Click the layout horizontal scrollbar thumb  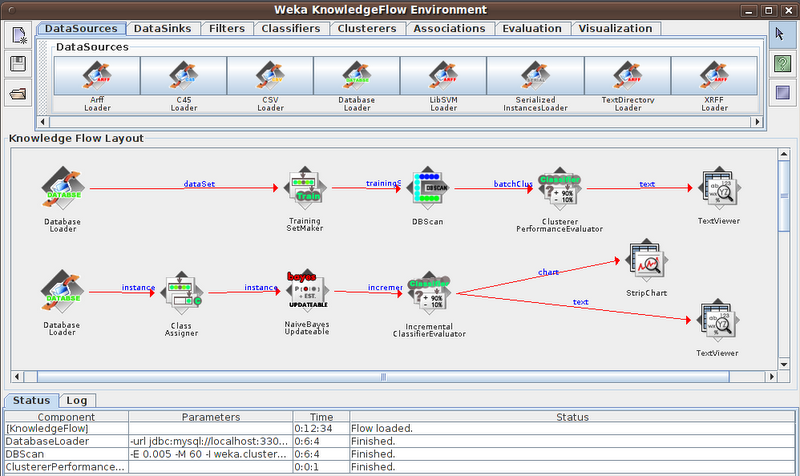(383, 377)
